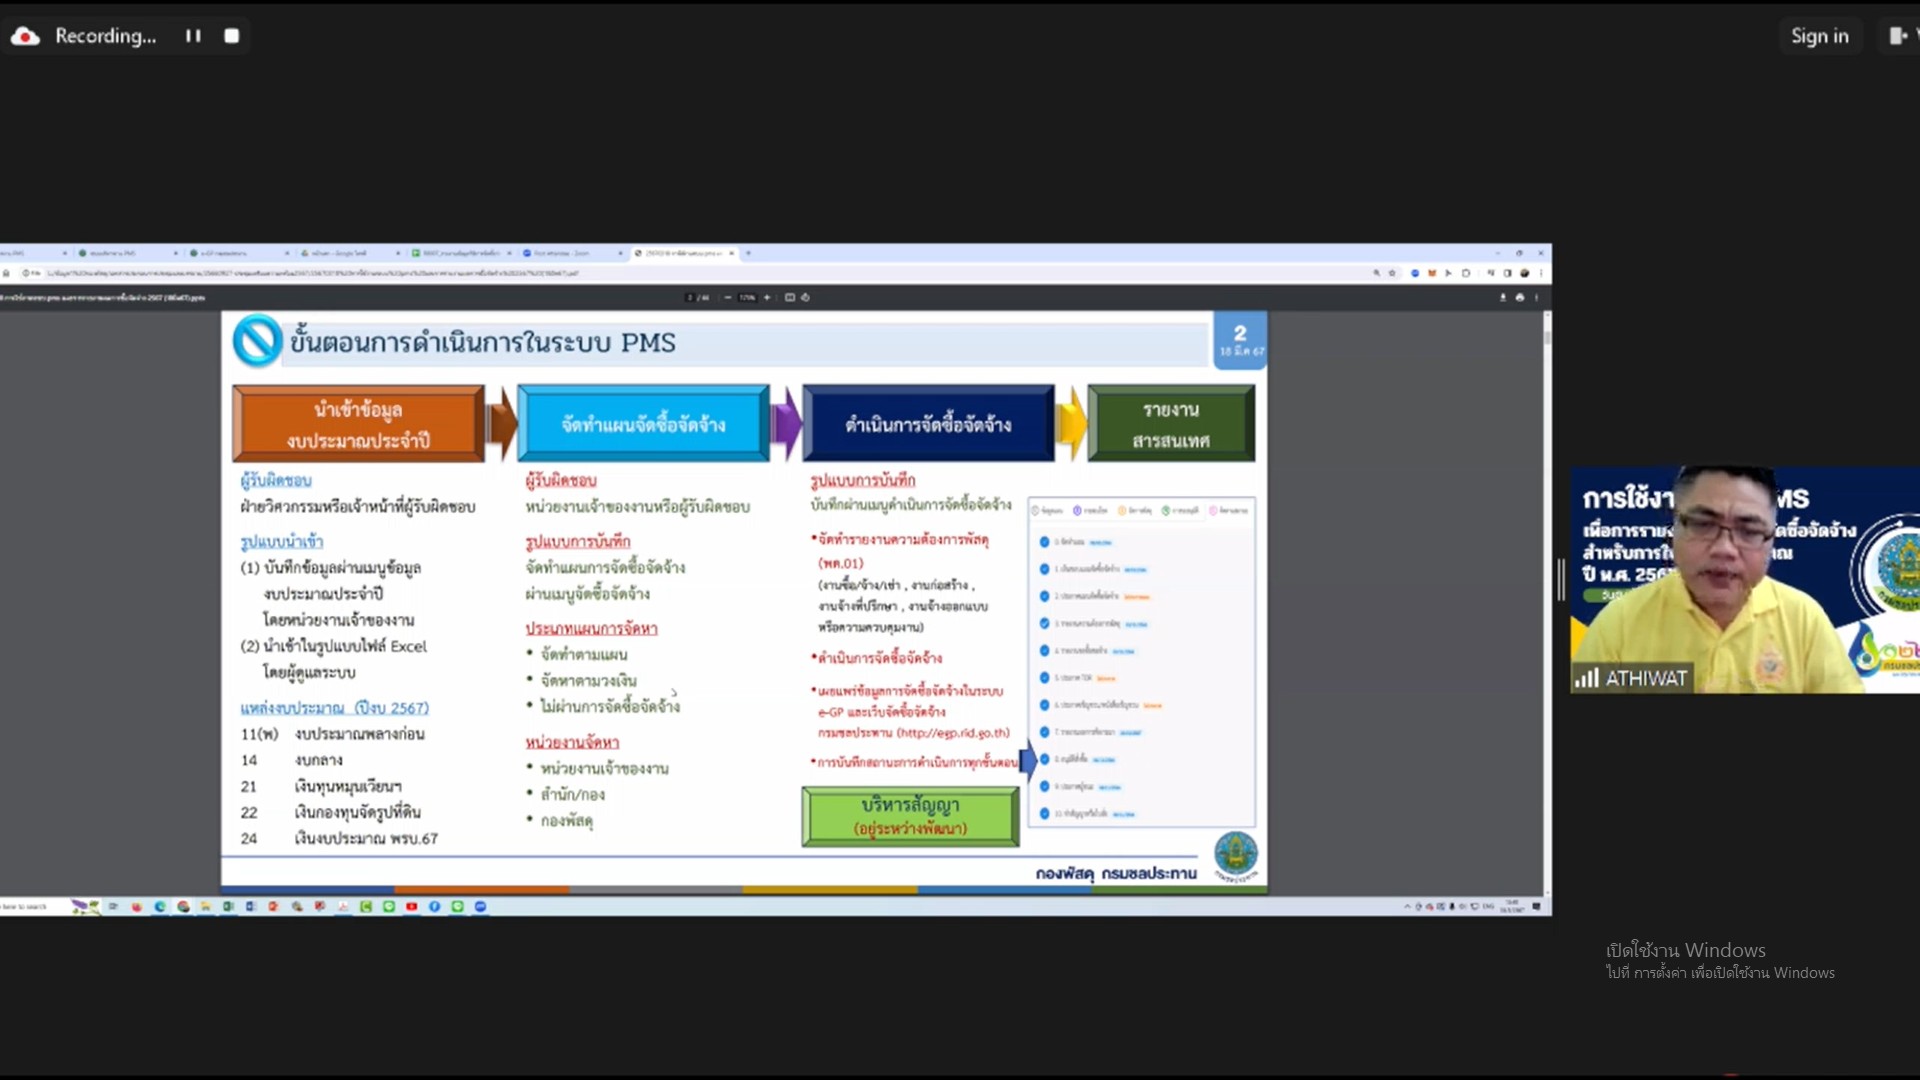Bookmark the page with the star icon
Viewport: 1920px width, 1080px height.
pyautogui.click(x=1392, y=272)
